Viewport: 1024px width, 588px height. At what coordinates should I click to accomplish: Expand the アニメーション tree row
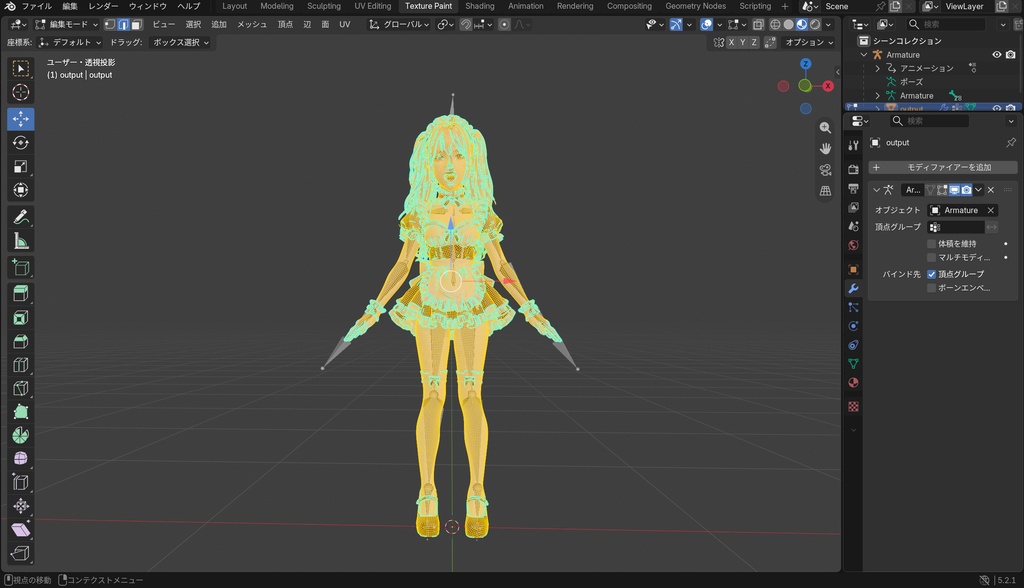[x=878, y=68]
